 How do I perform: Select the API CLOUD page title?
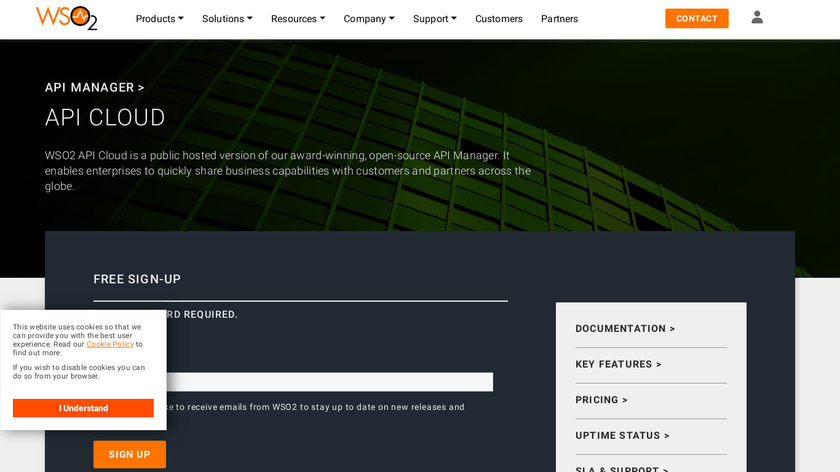105,117
